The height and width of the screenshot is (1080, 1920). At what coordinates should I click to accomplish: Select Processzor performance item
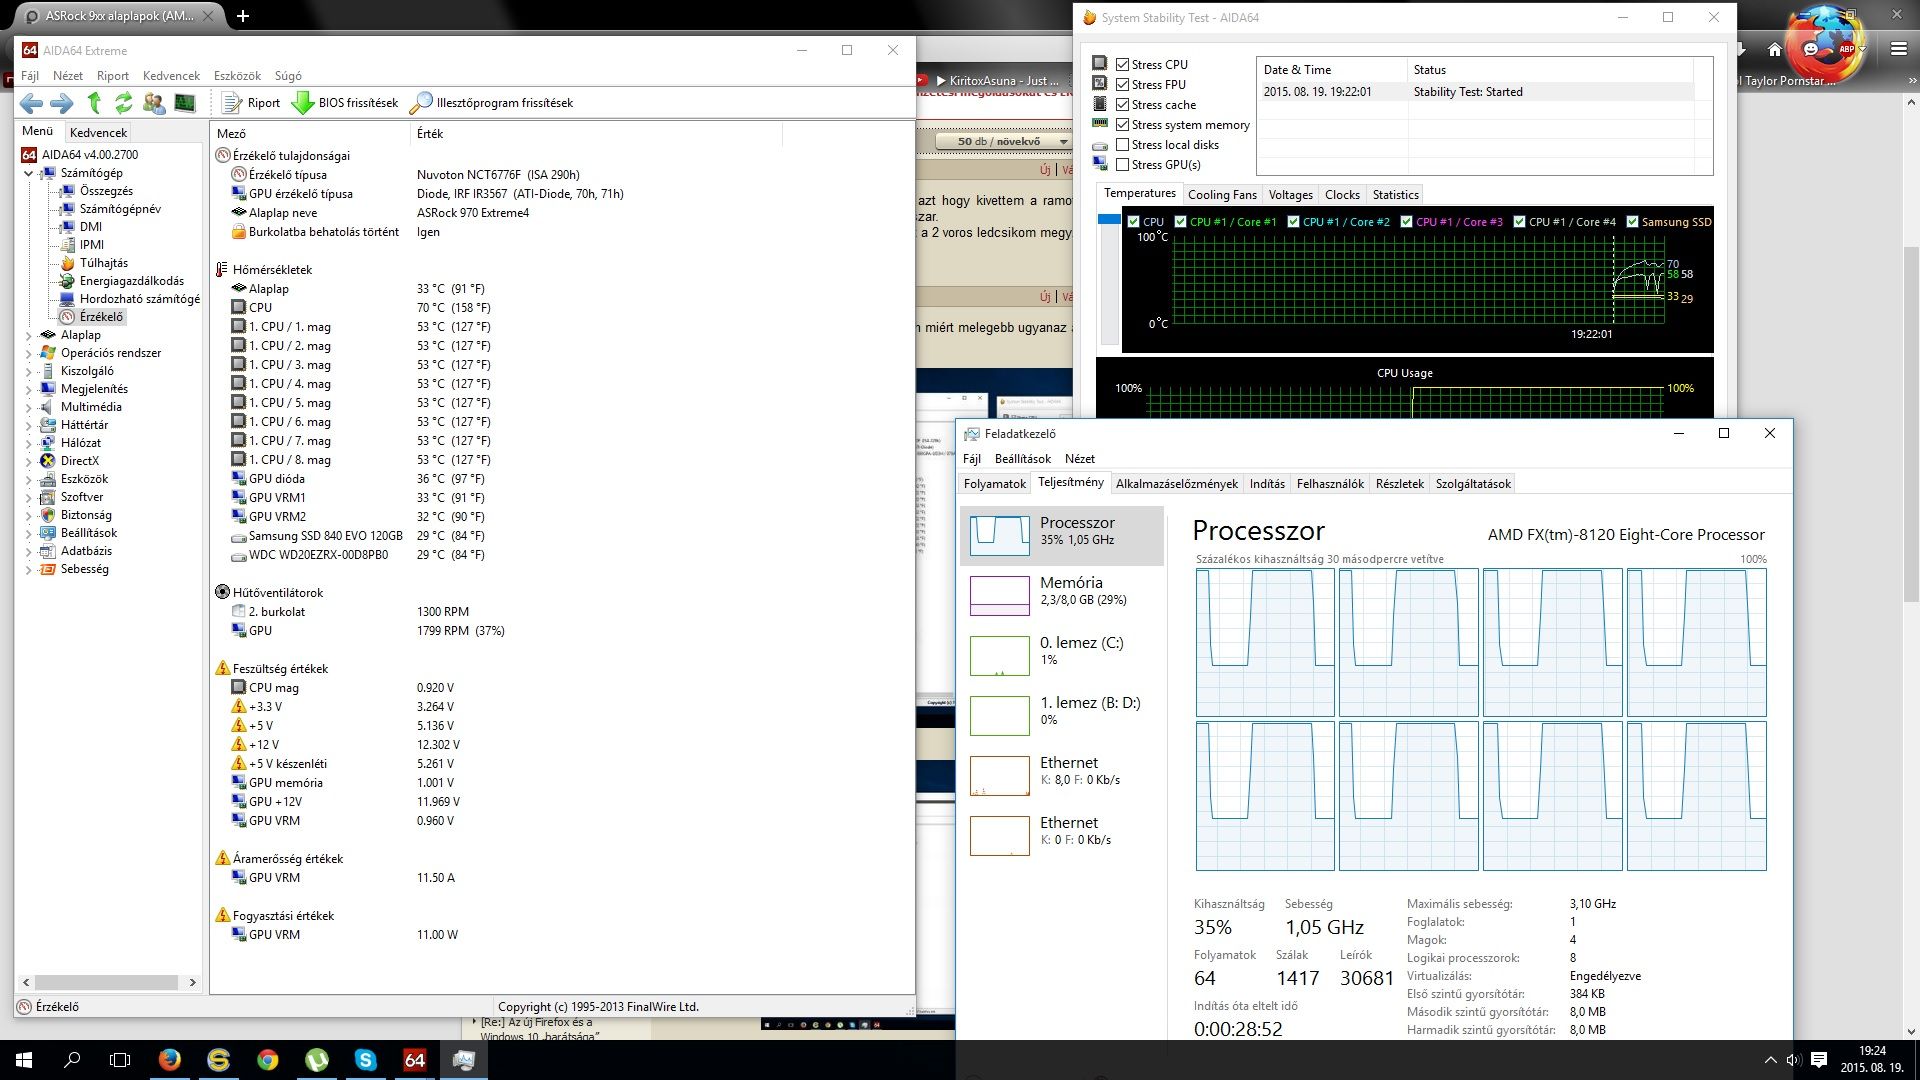pos(1062,535)
